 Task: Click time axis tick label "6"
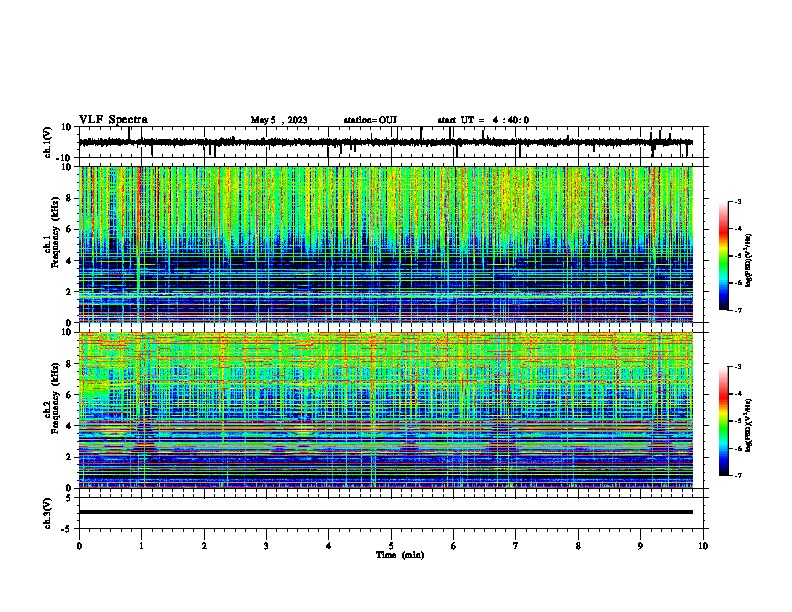tap(454, 546)
